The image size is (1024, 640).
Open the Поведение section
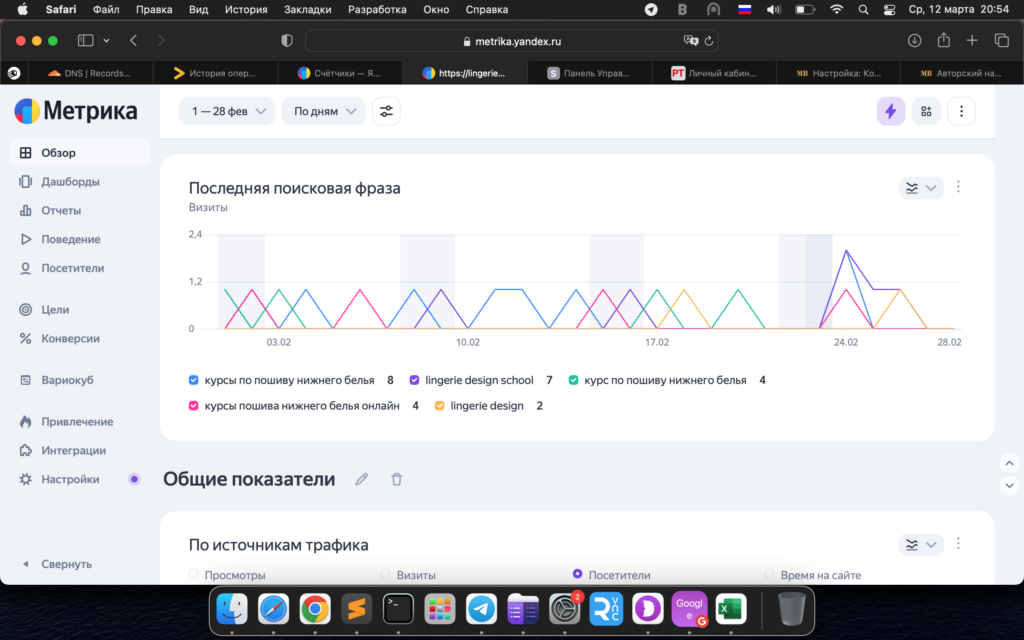coord(71,239)
